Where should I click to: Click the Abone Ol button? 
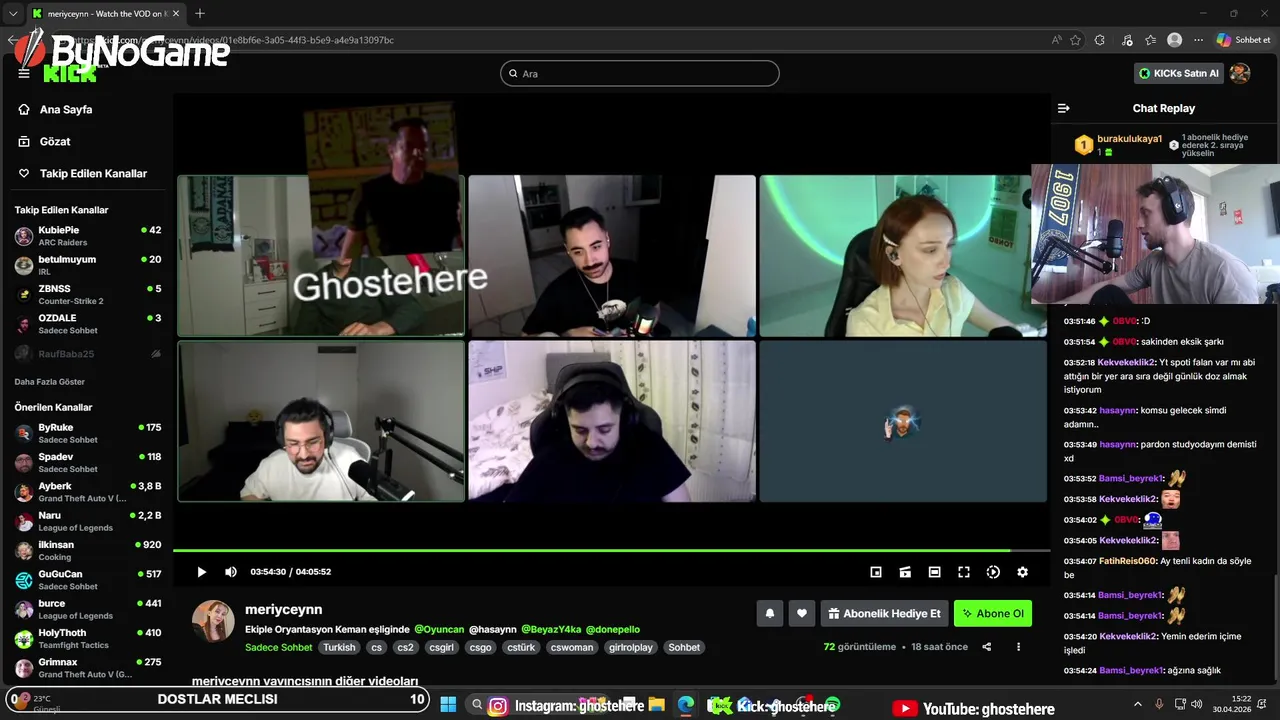(993, 614)
